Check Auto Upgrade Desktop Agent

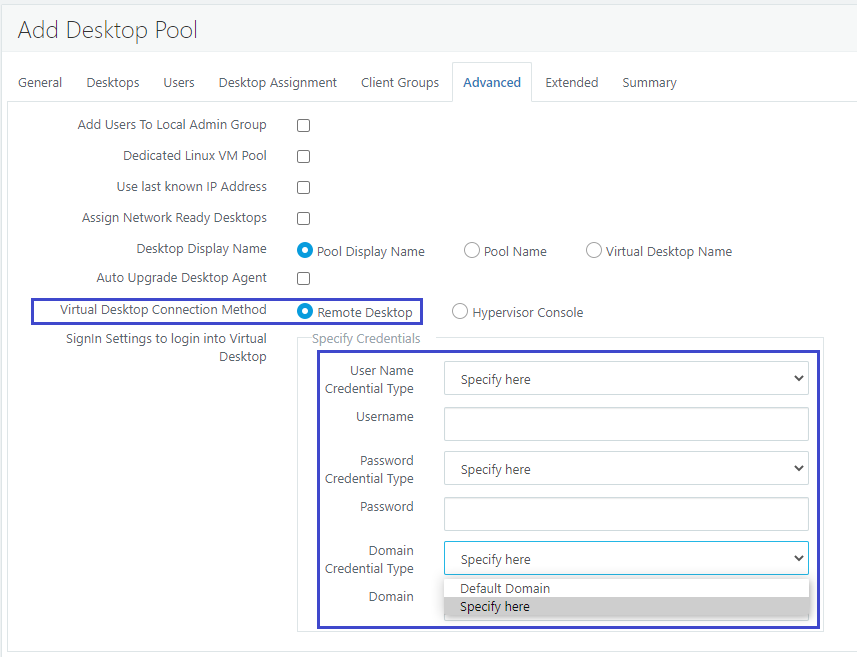pyautogui.click(x=303, y=279)
